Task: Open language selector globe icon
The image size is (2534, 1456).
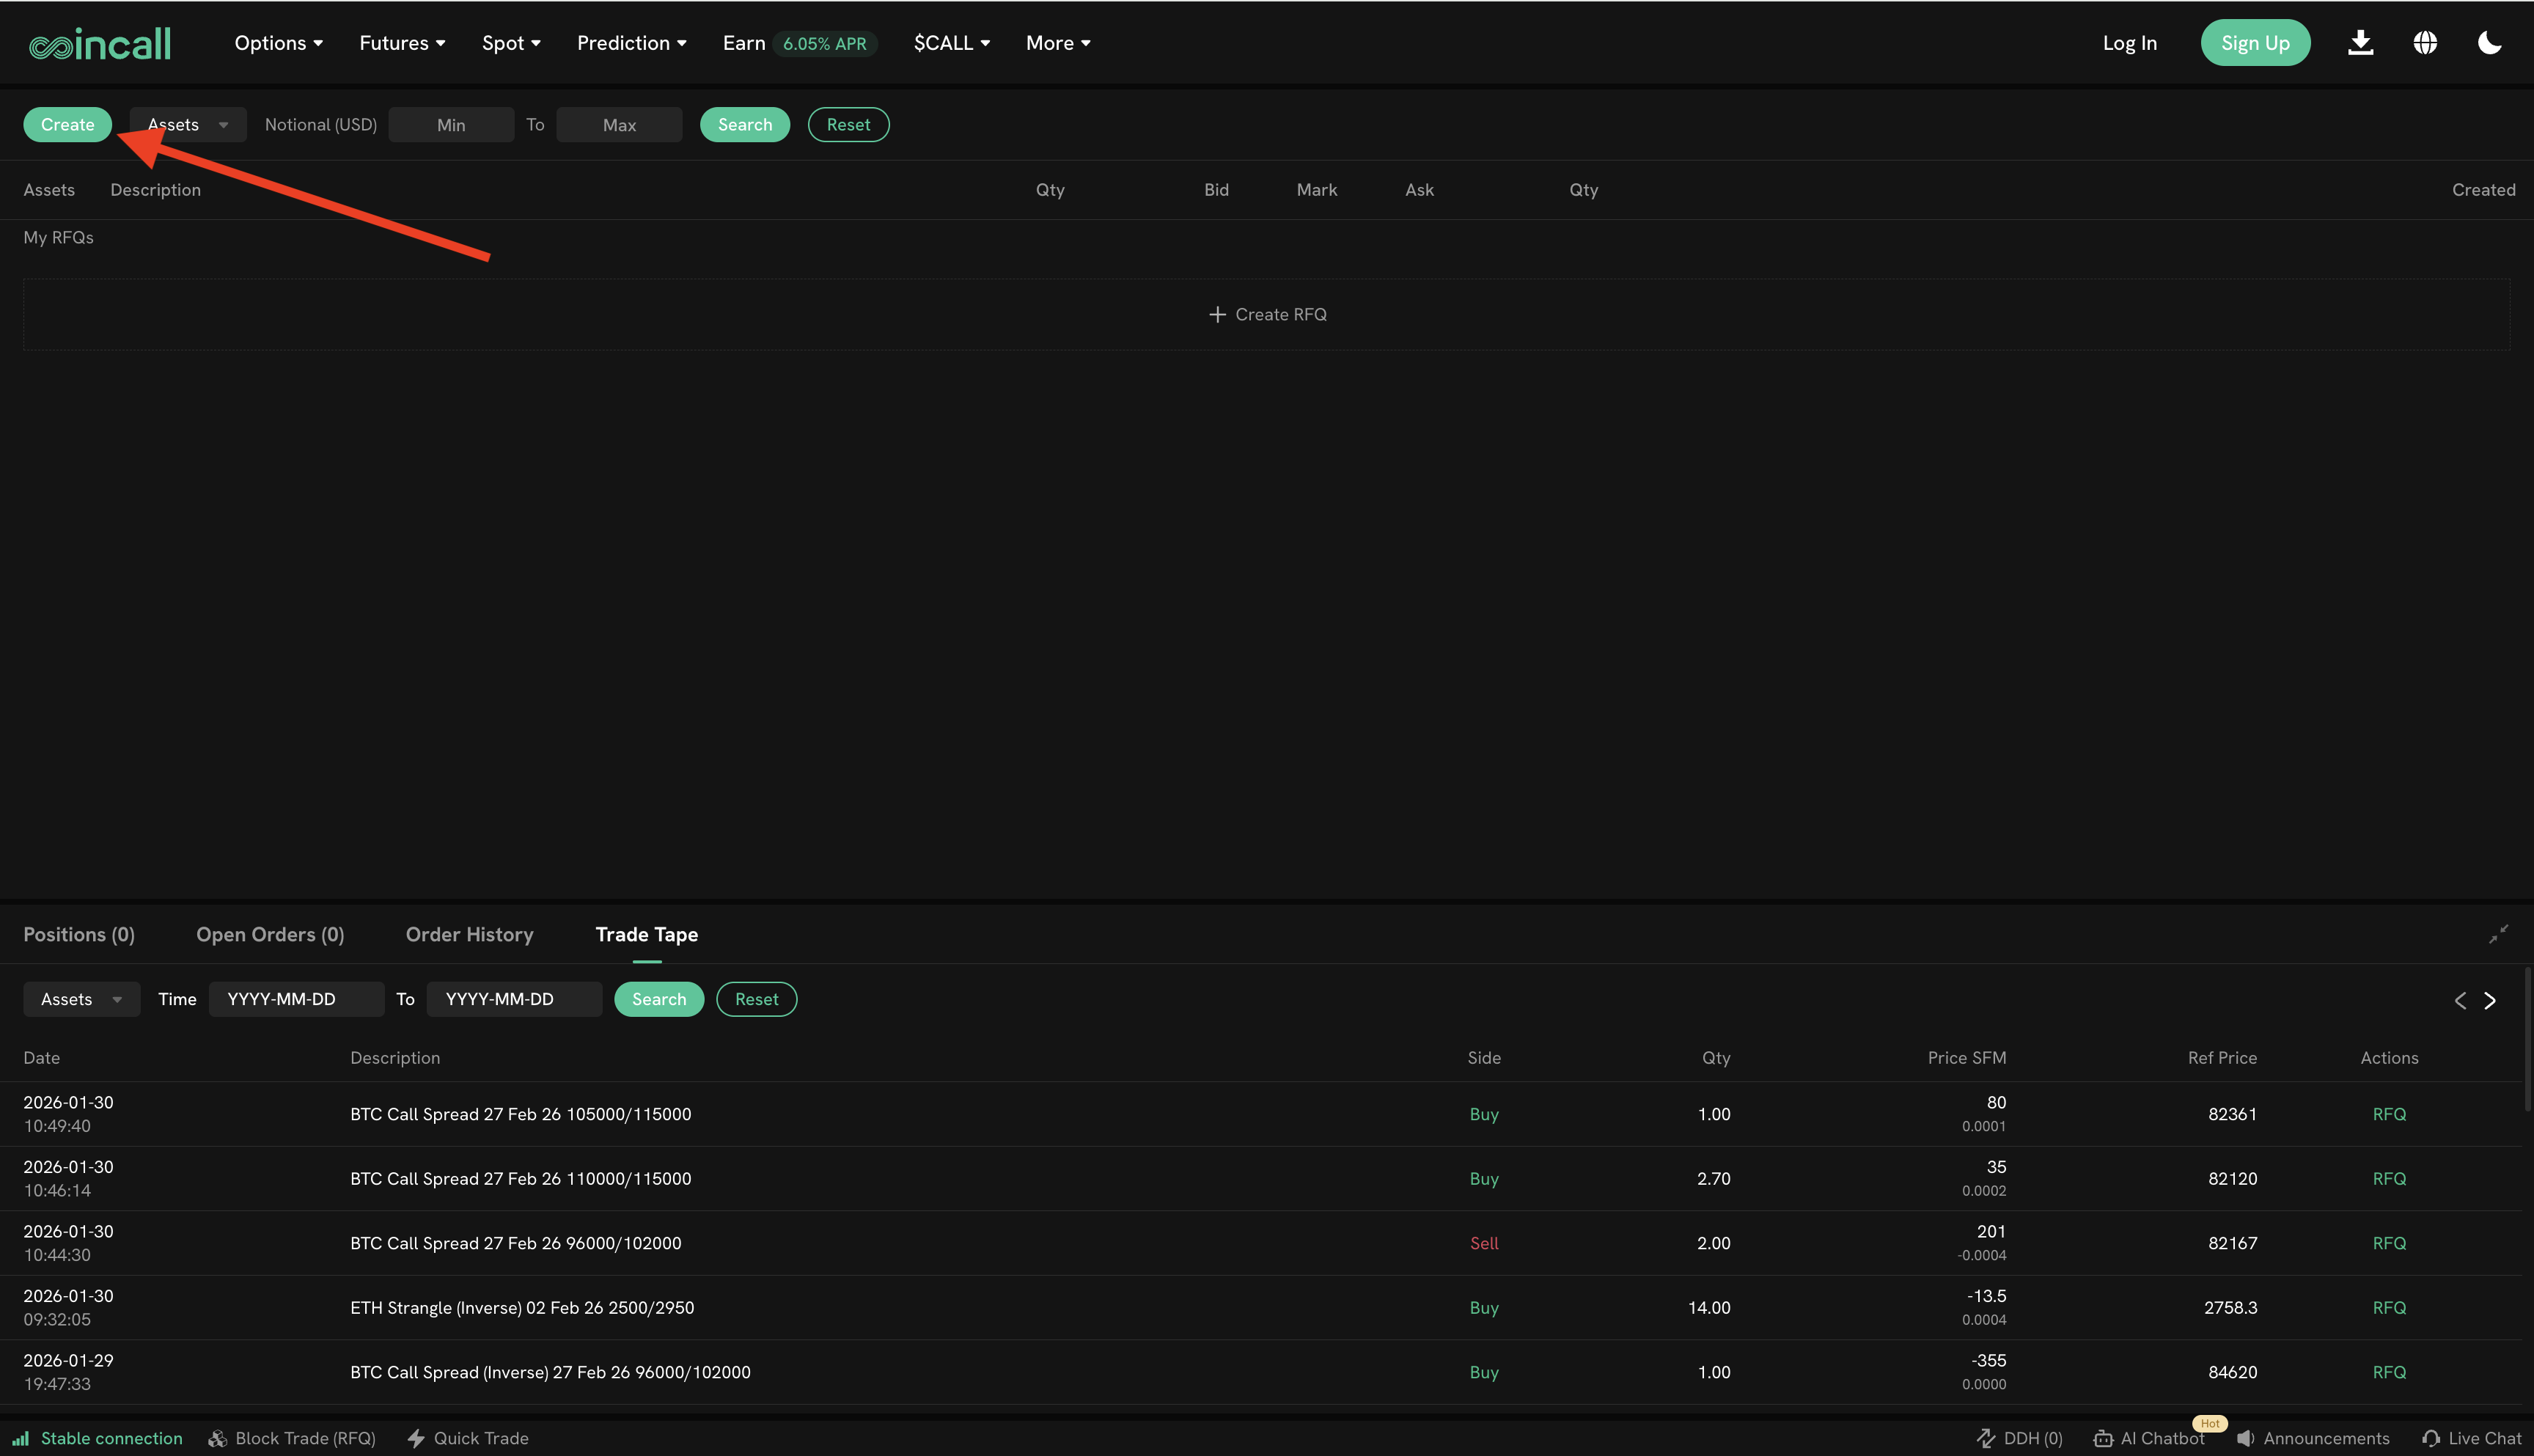Action: point(2425,43)
